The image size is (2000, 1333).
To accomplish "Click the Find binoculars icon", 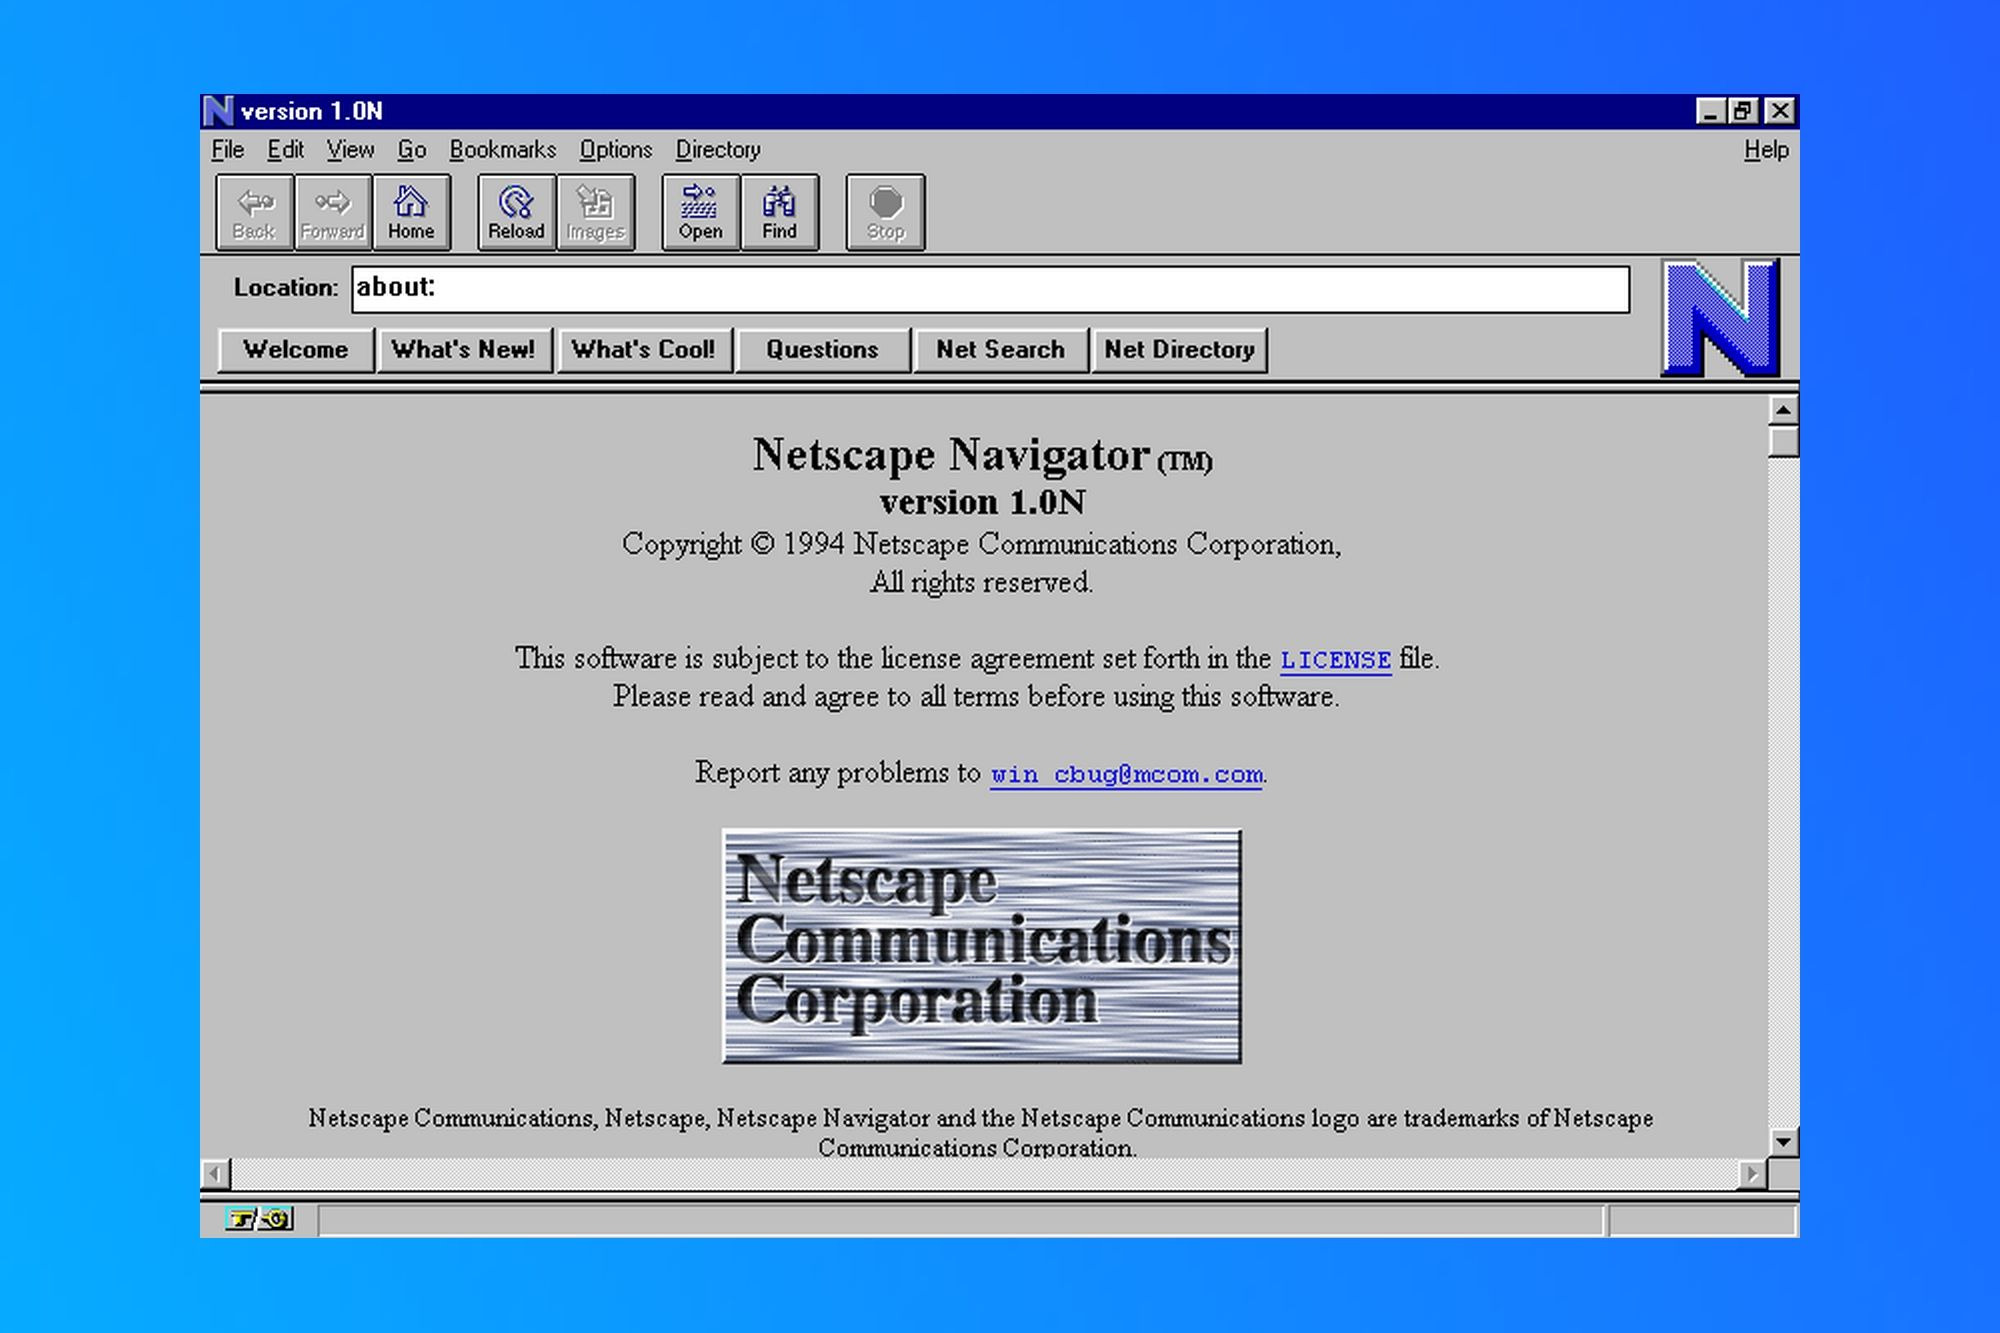I will coord(779,210).
